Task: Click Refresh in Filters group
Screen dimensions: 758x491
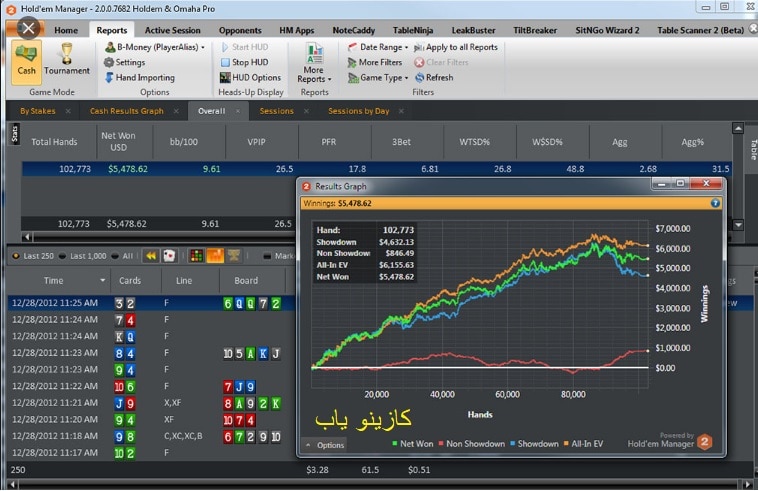Action: pos(434,77)
